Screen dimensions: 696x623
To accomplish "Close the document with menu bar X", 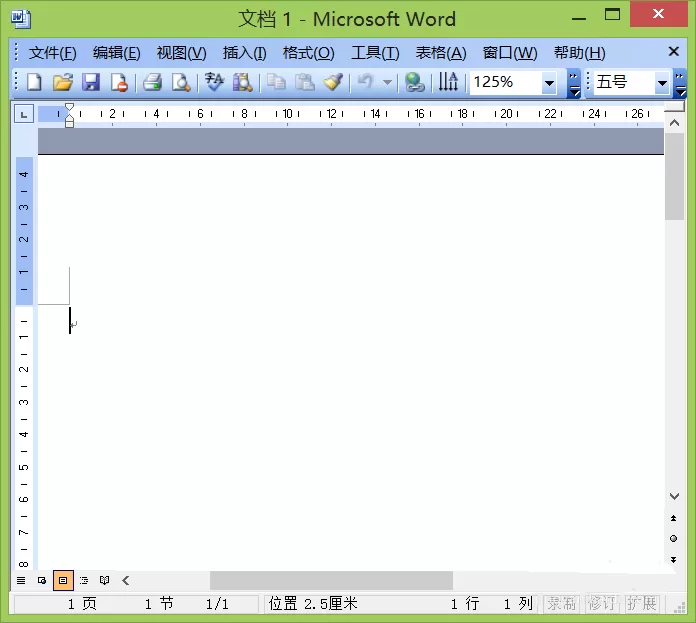I will 673,52.
